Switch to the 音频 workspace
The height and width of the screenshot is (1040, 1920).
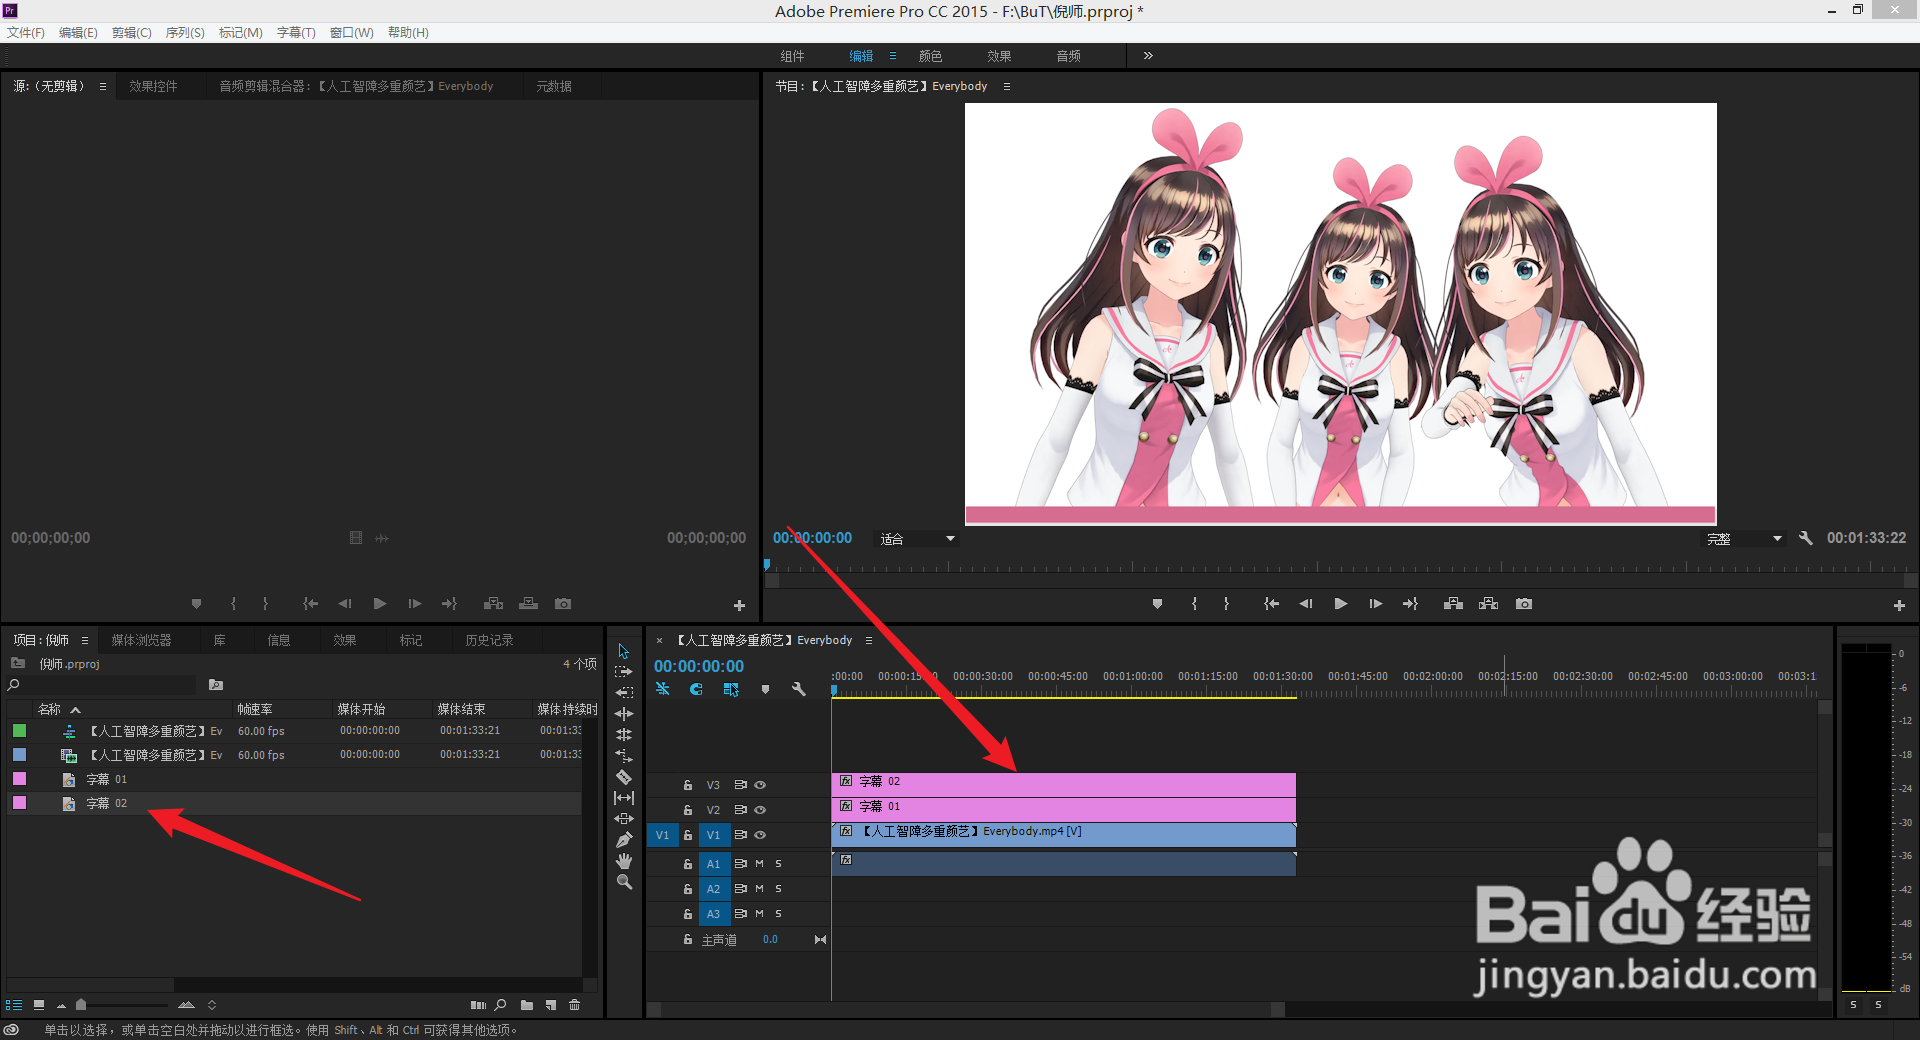[1068, 56]
